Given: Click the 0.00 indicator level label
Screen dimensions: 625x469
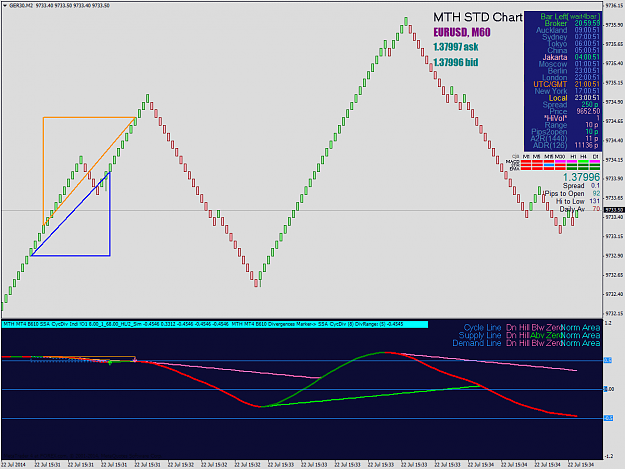Looking at the screenshot, I should pyautogui.click(x=610, y=389).
